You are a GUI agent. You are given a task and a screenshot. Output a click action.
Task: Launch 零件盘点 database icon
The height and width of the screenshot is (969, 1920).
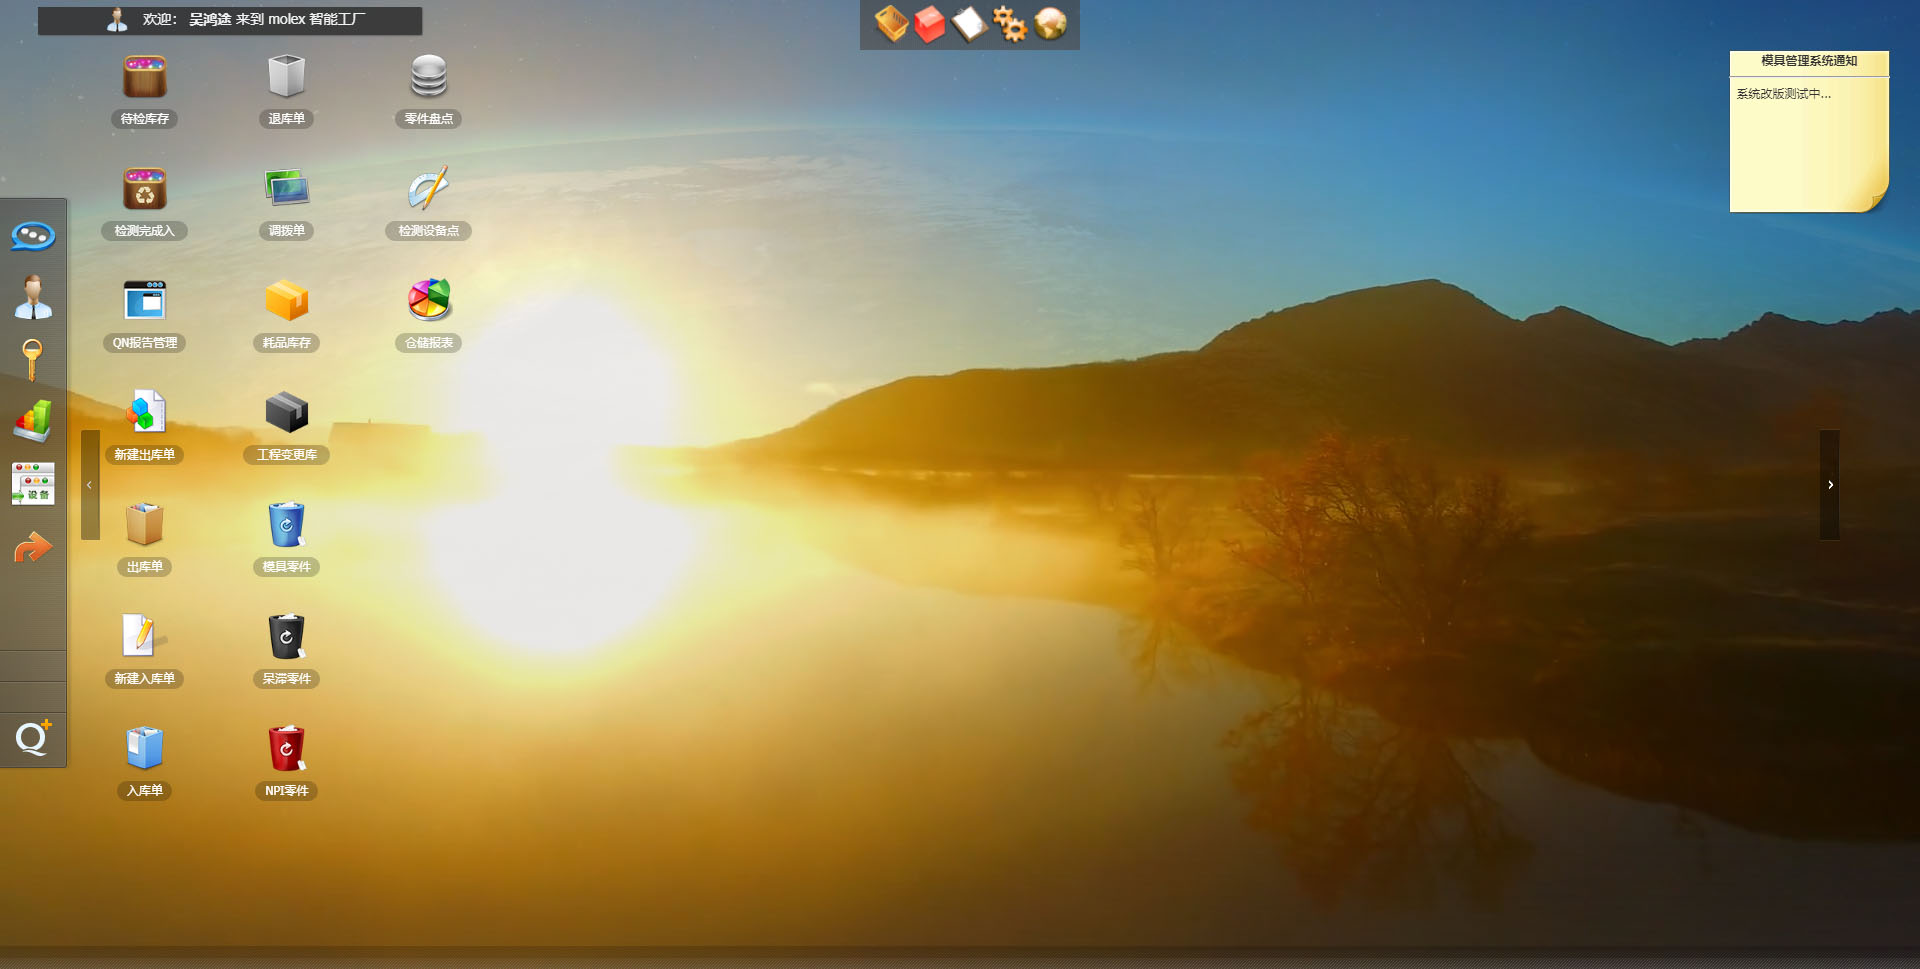[428, 78]
